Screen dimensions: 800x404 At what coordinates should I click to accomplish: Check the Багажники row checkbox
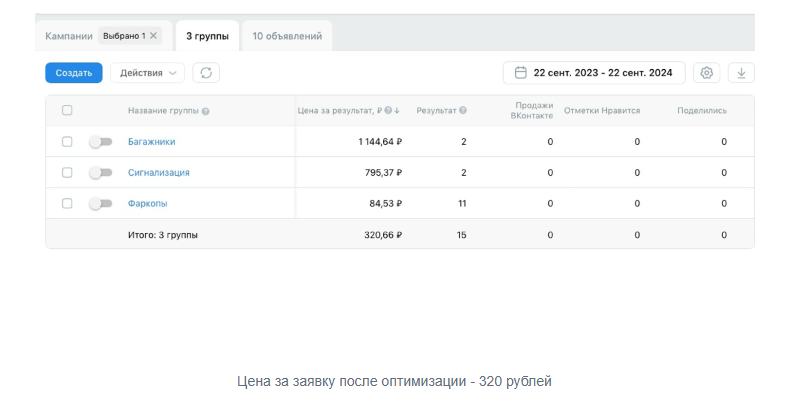(67, 141)
